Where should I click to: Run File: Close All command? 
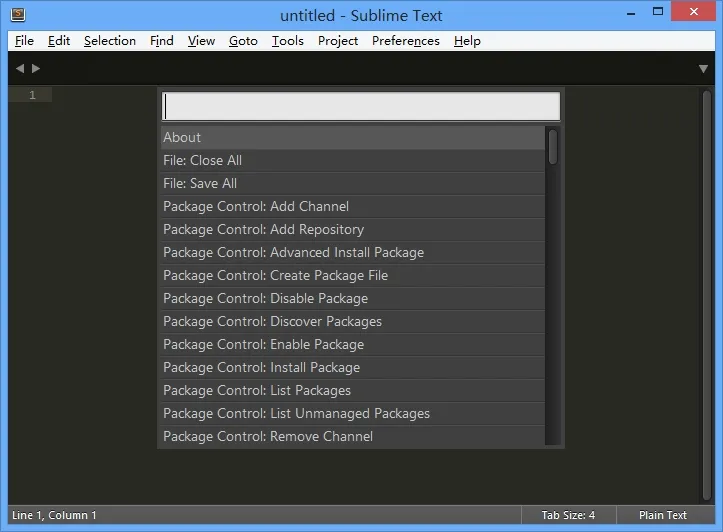pos(353,160)
